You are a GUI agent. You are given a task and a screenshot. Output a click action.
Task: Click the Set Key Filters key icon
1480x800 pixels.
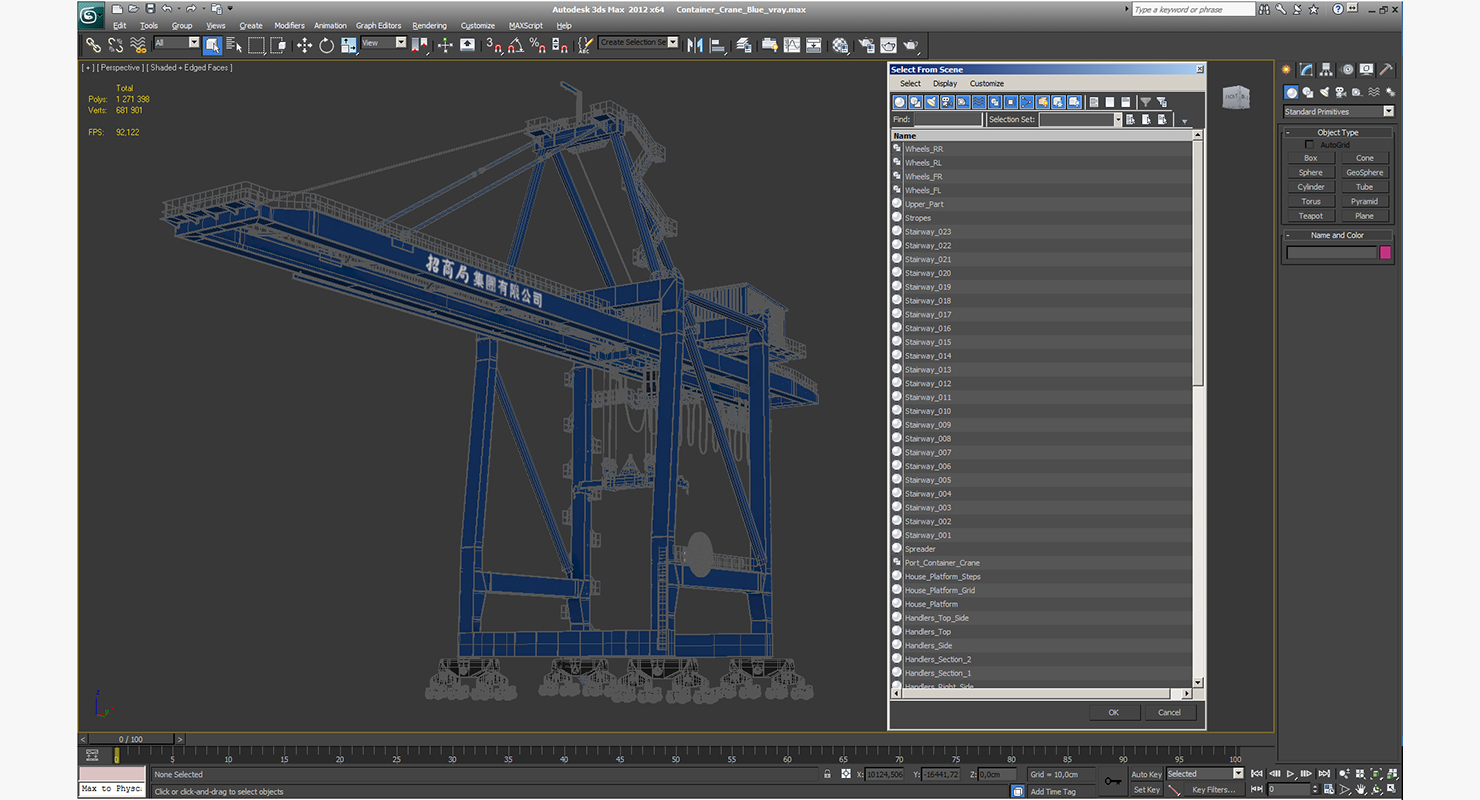1113,781
